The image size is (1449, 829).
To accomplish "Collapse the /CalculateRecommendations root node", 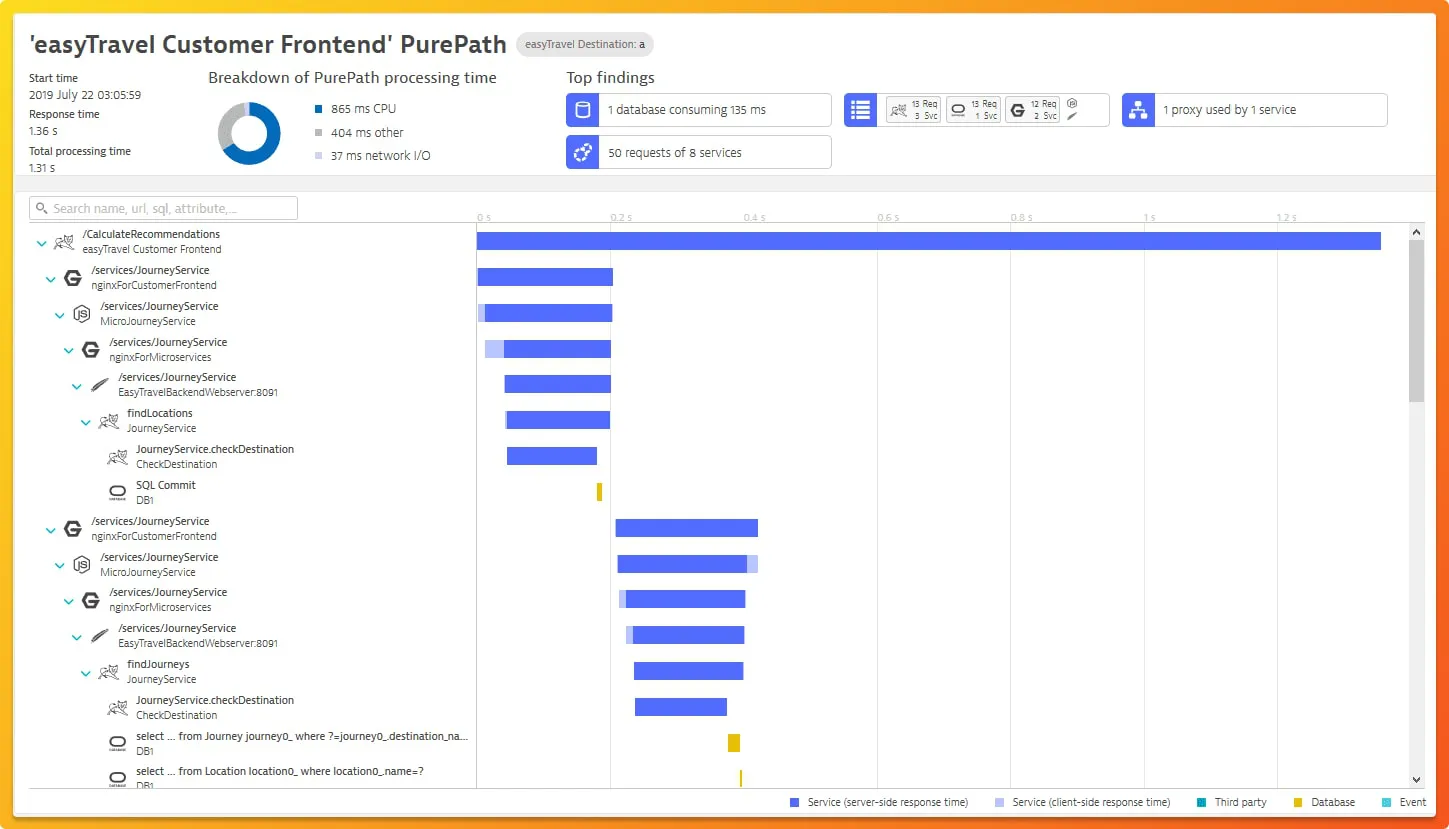I will pos(42,243).
